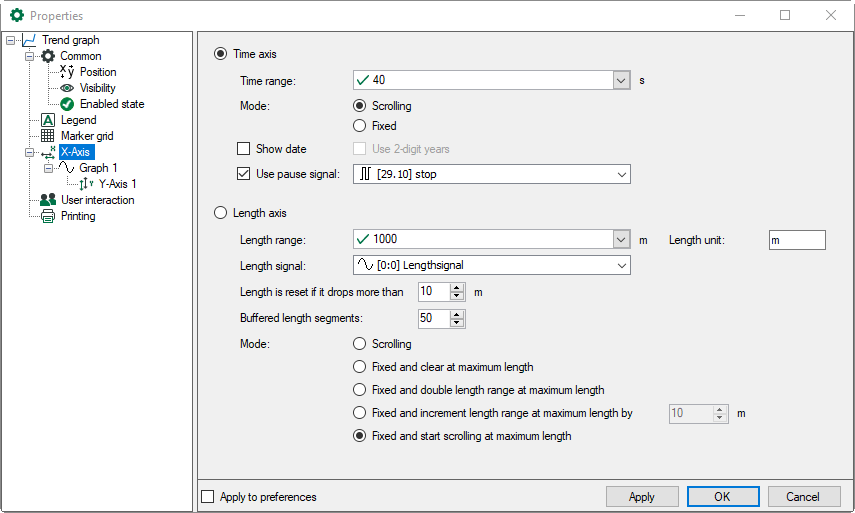Image resolution: width=855 pixels, height=513 pixels.
Task: Click the Length unit text field
Action: (796, 240)
